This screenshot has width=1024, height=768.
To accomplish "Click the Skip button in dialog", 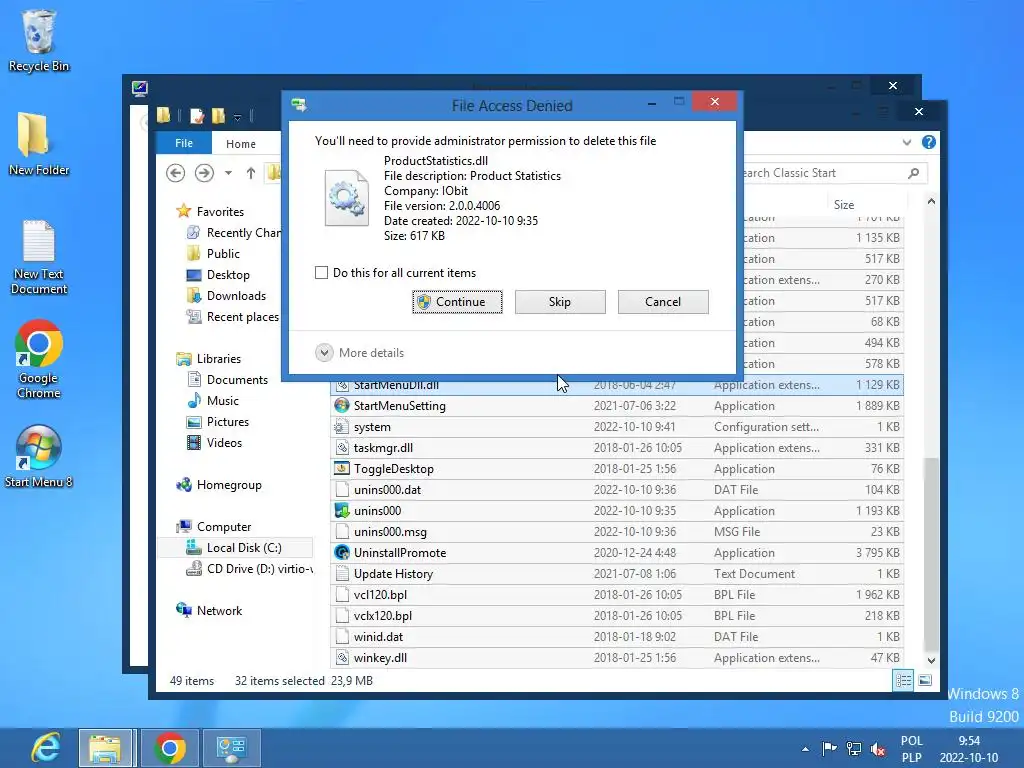I will tap(560, 302).
